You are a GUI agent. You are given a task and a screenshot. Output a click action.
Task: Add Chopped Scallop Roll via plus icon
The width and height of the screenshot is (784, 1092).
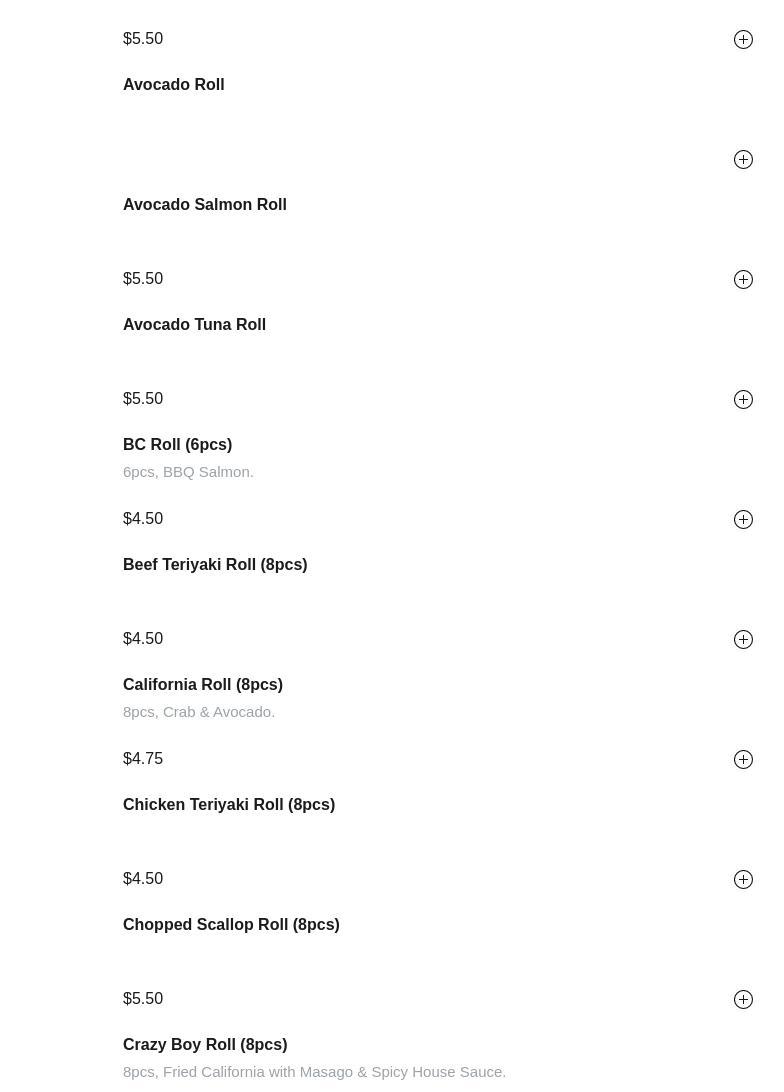coord(743,999)
